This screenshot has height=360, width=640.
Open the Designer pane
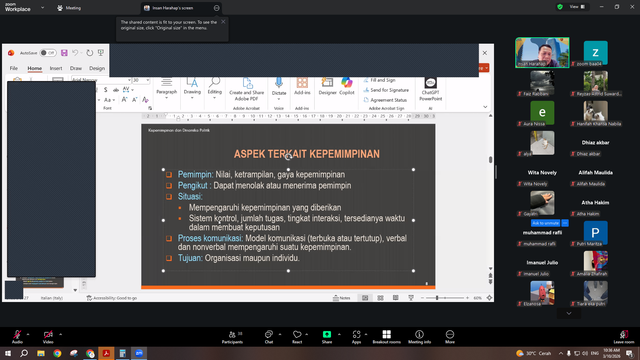[327, 86]
